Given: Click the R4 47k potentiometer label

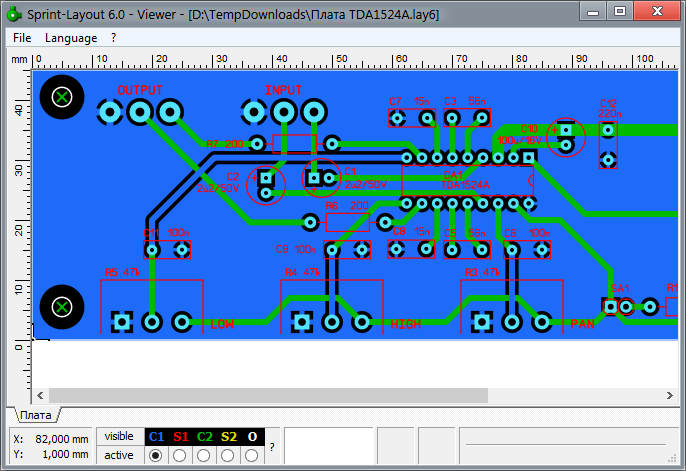Looking at the screenshot, I should click(x=303, y=272).
